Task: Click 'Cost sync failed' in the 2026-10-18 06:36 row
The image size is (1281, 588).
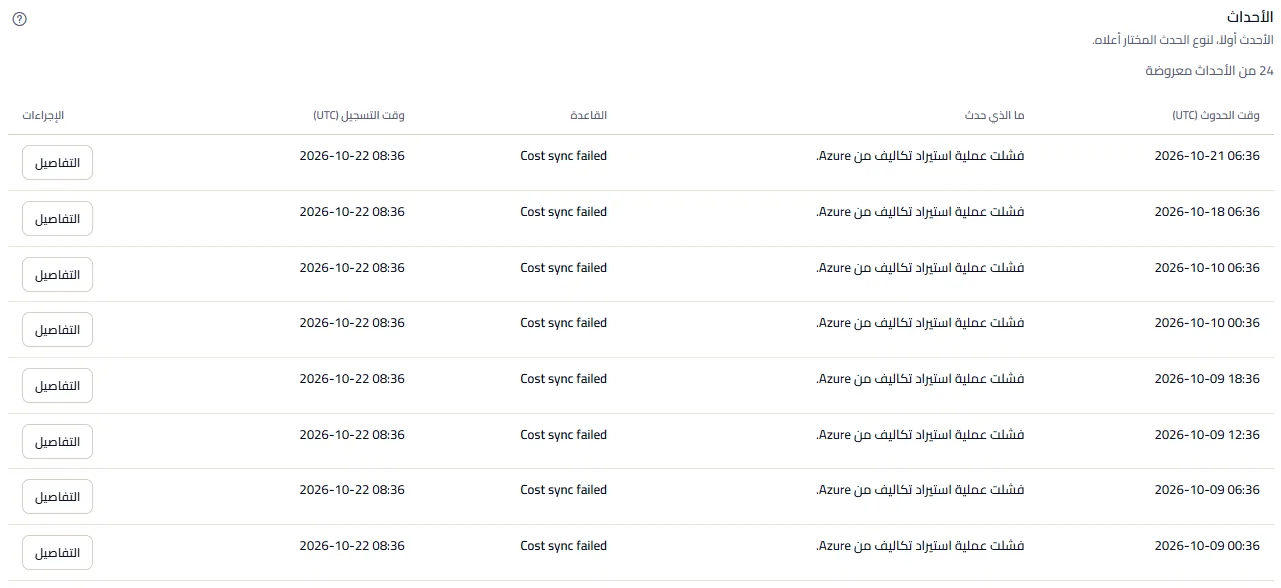Action: coord(564,212)
